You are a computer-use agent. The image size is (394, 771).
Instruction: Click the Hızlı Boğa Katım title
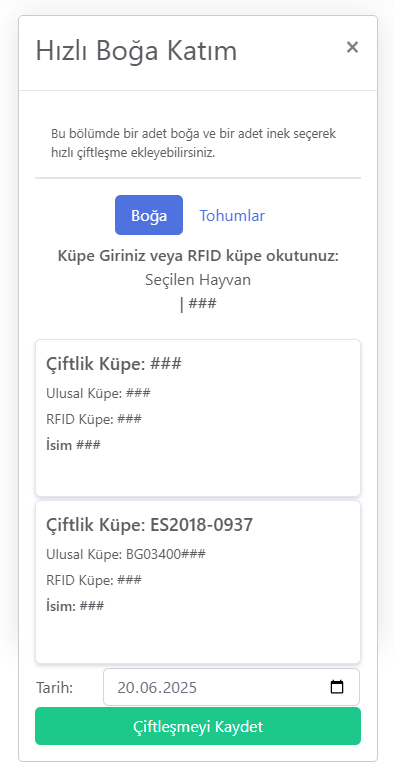tap(136, 51)
